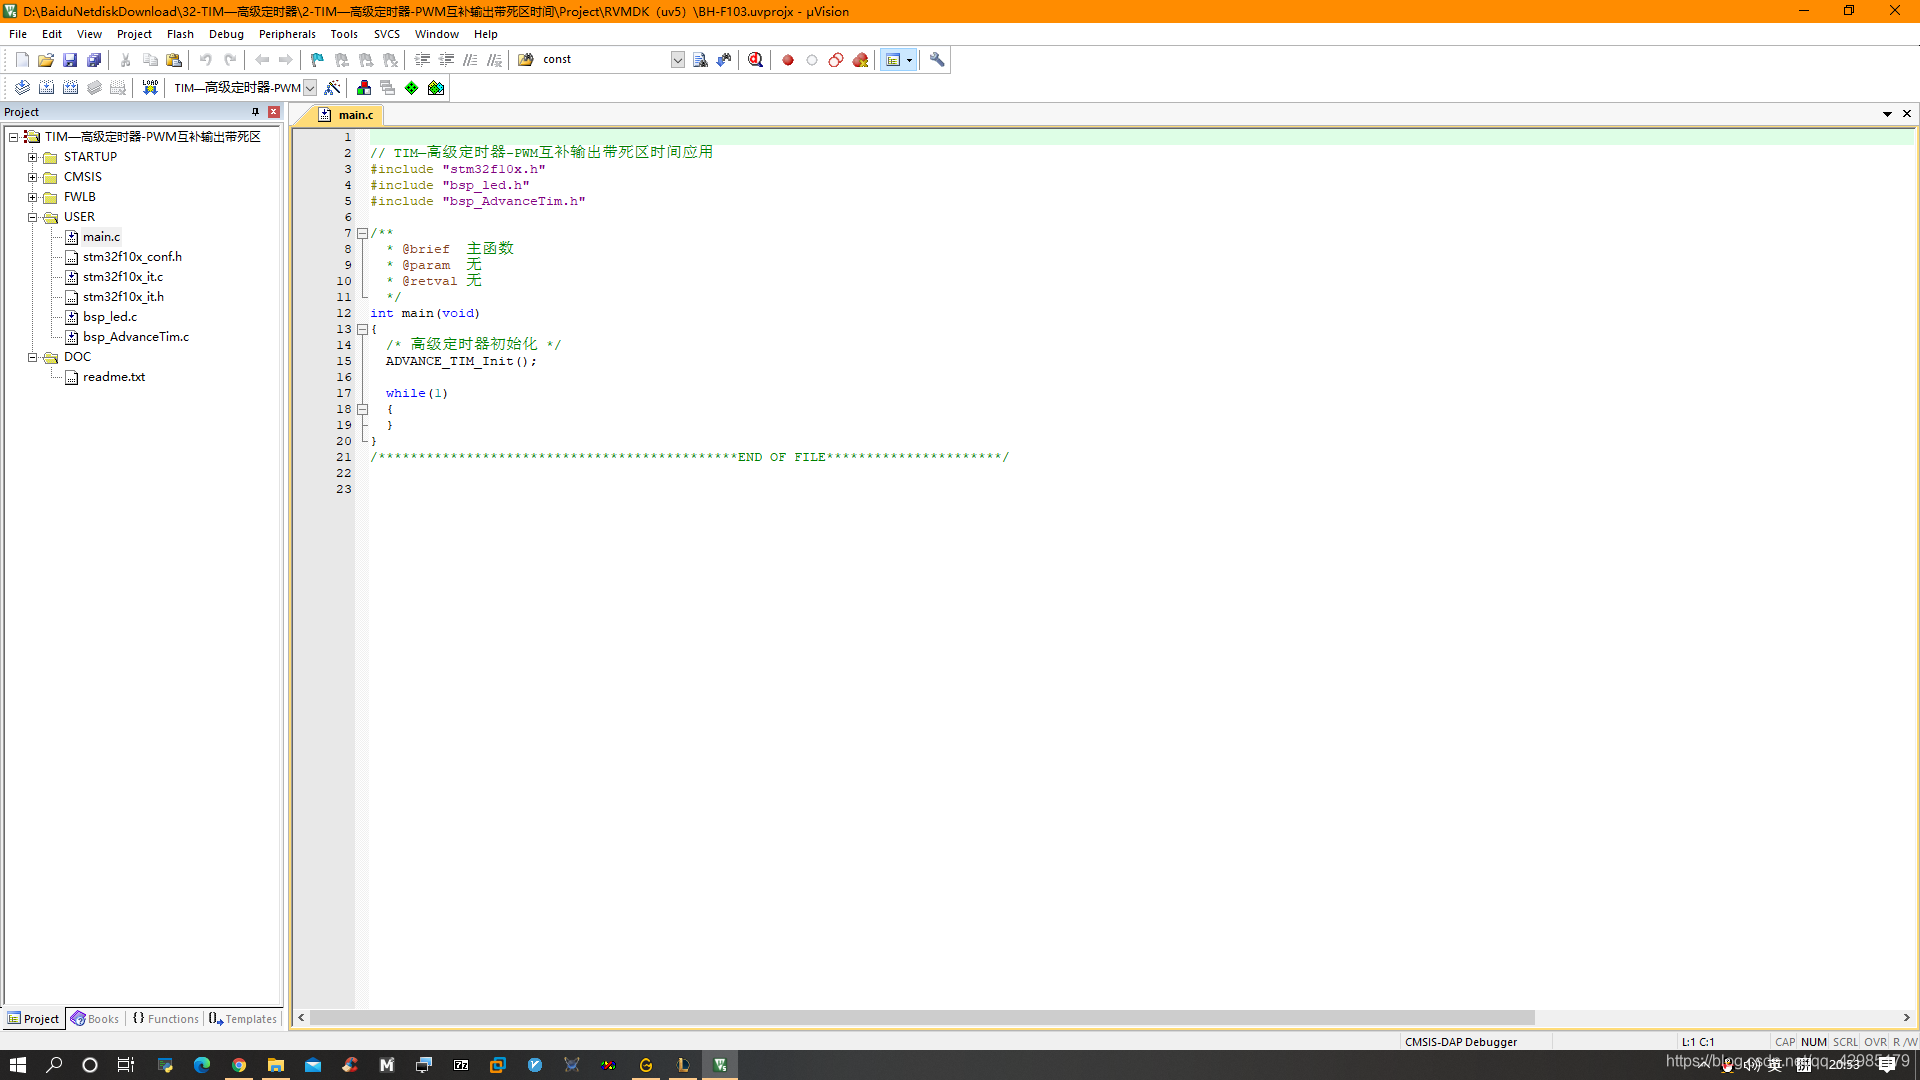The height and width of the screenshot is (1080, 1920).
Task: Open Chrome from the taskbar
Action: [239, 1065]
